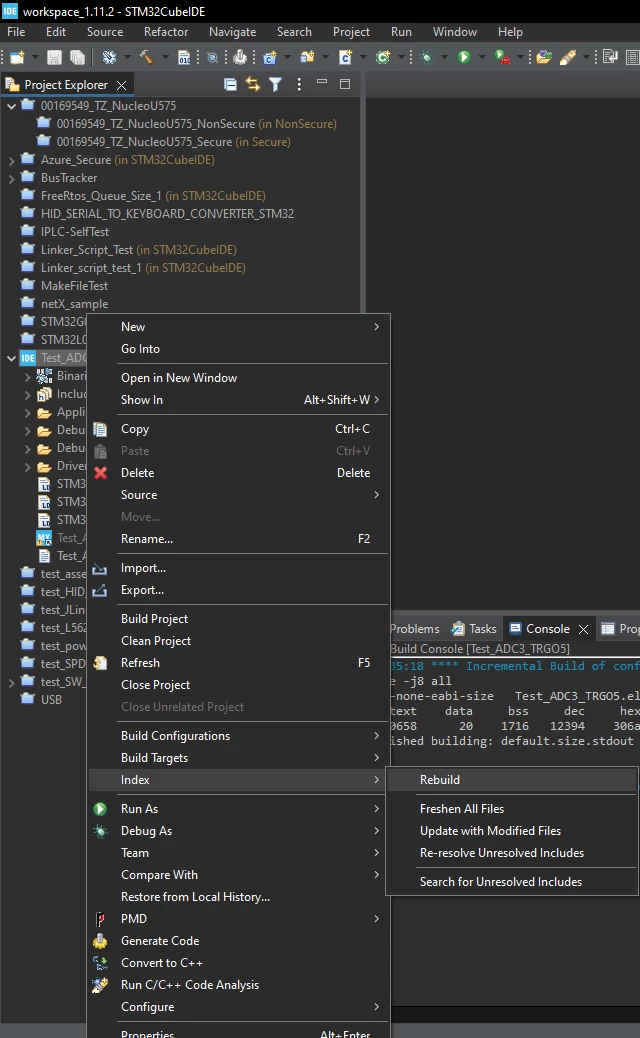This screenshot has height=1038, width=640.
Task: Click the Save All toolbar icon
Action: (77, 58)
